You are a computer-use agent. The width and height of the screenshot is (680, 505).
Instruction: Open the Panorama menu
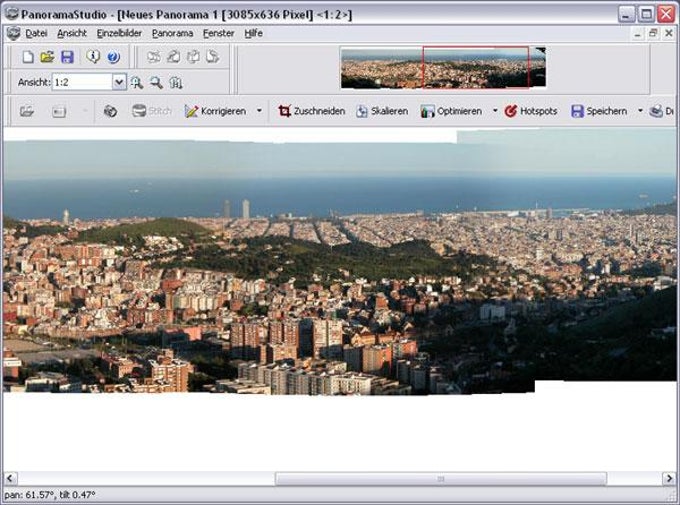point(172,33)
